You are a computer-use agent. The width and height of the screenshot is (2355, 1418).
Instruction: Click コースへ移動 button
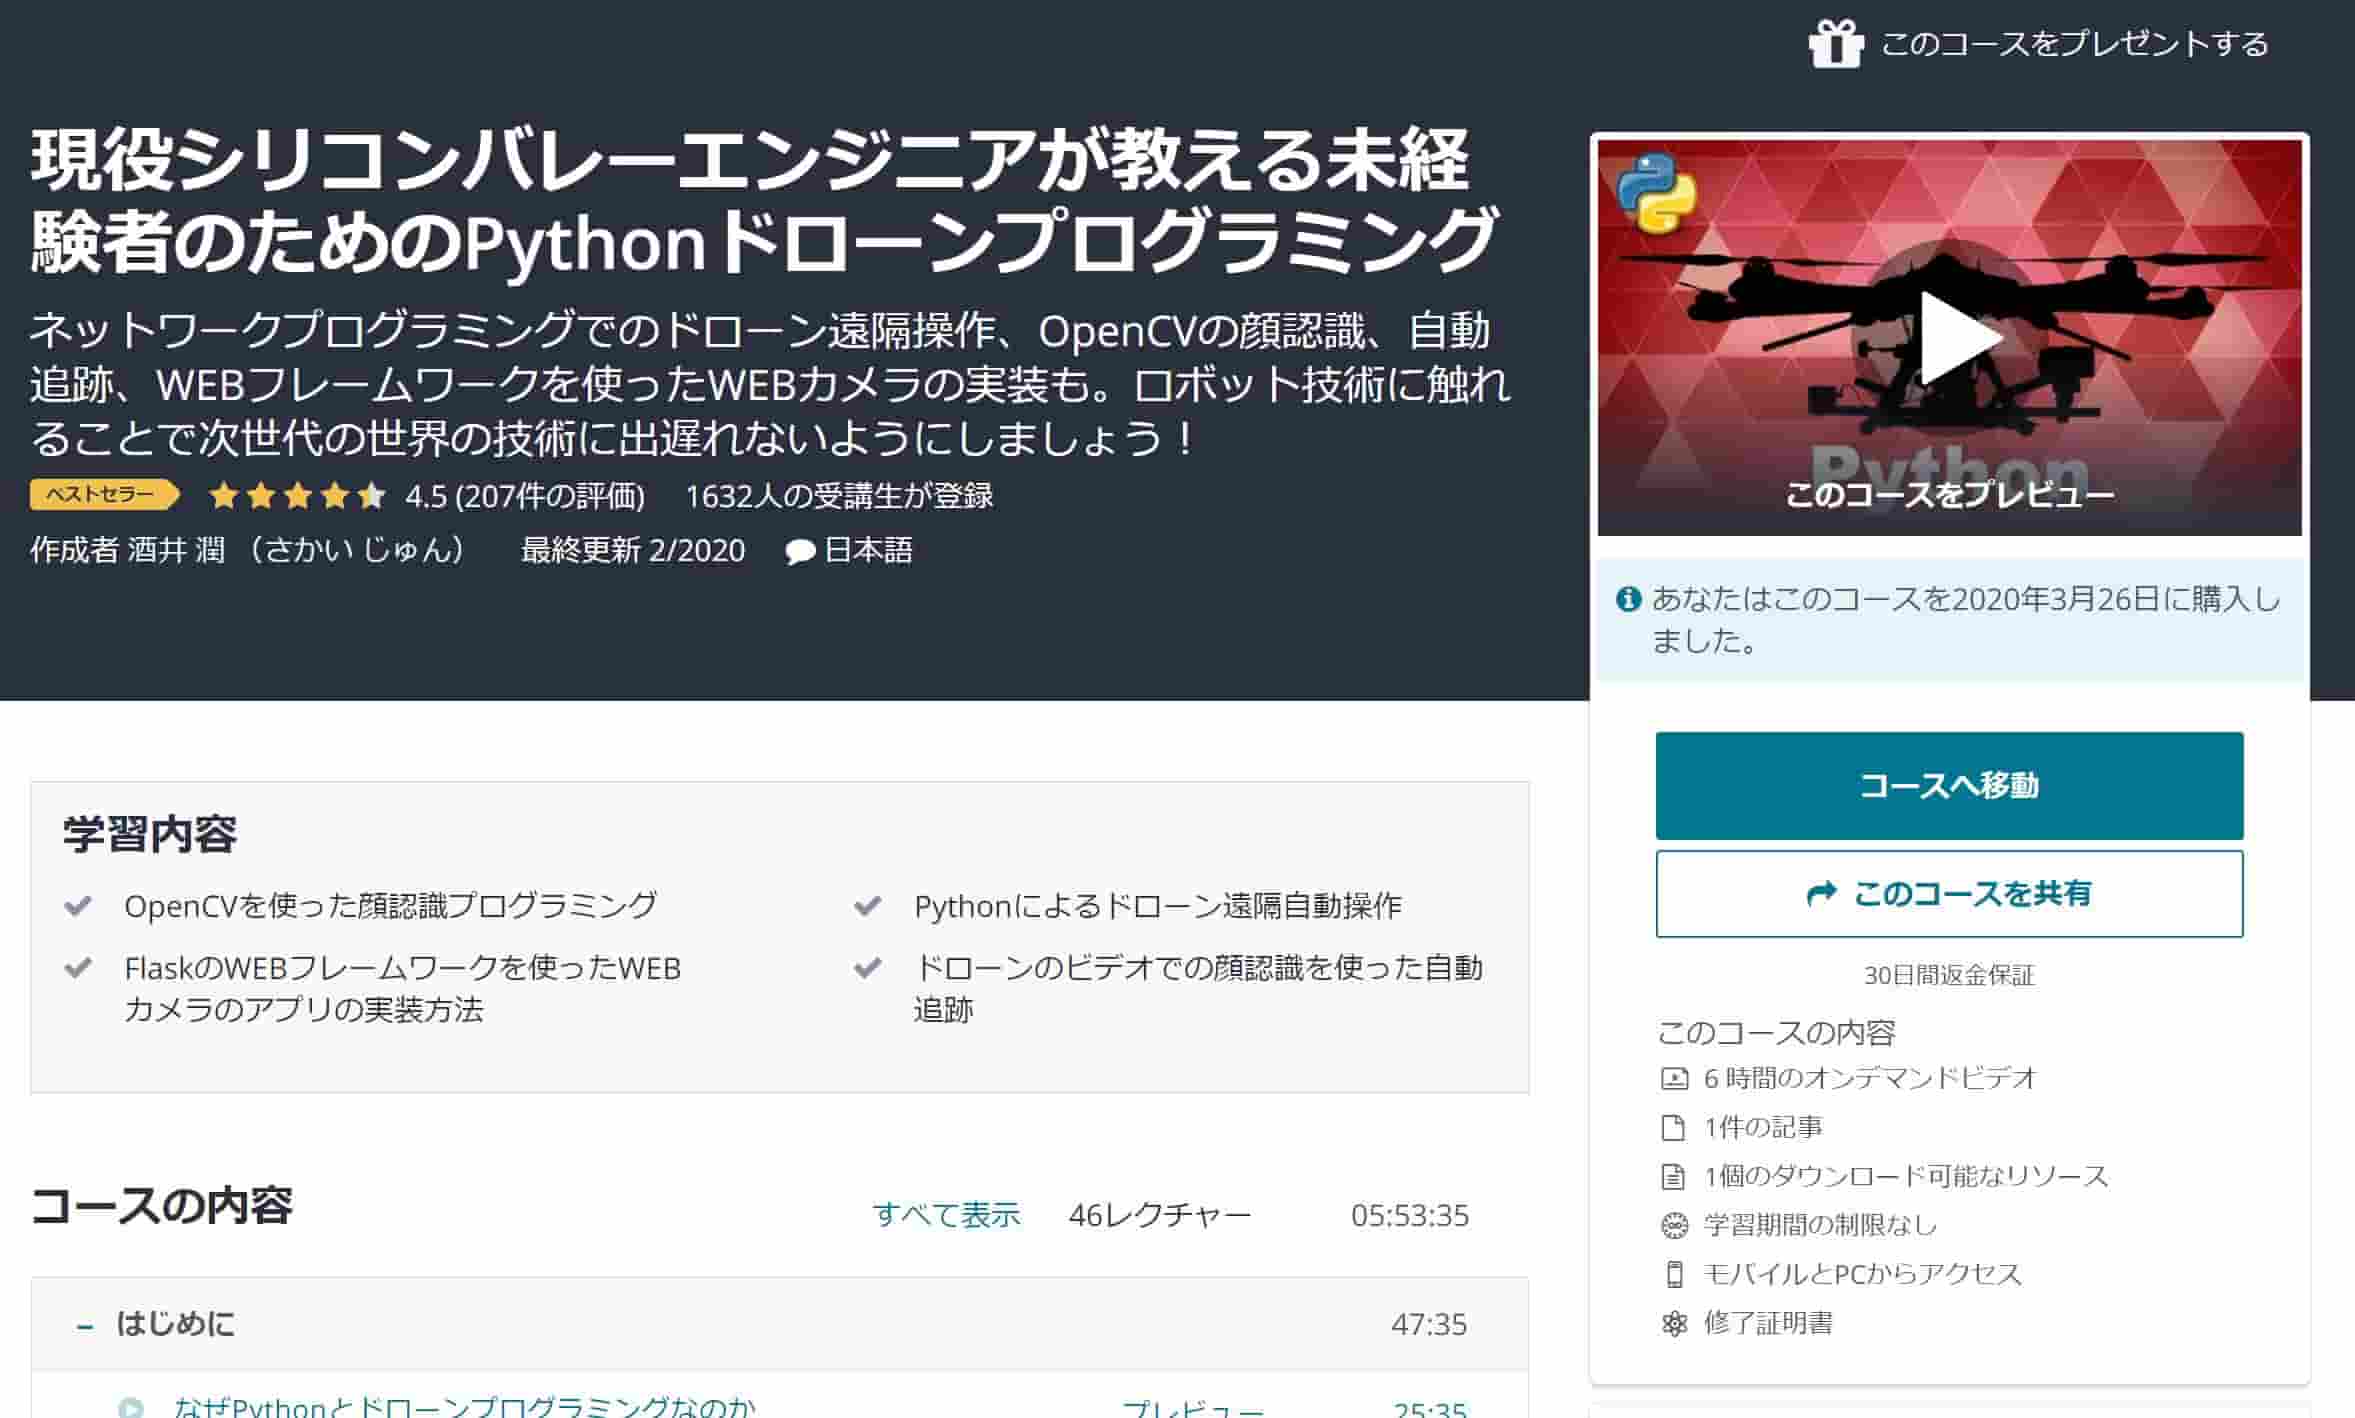pyautogui.click(x=1949, y=786)
